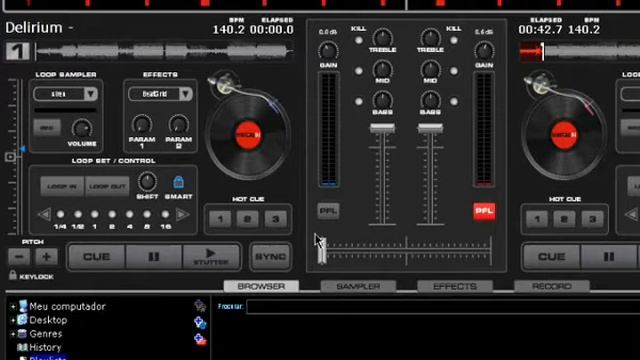Sync the left deck with SYNC button
This screenshot has width=640, height=360.
click(271, 257)
